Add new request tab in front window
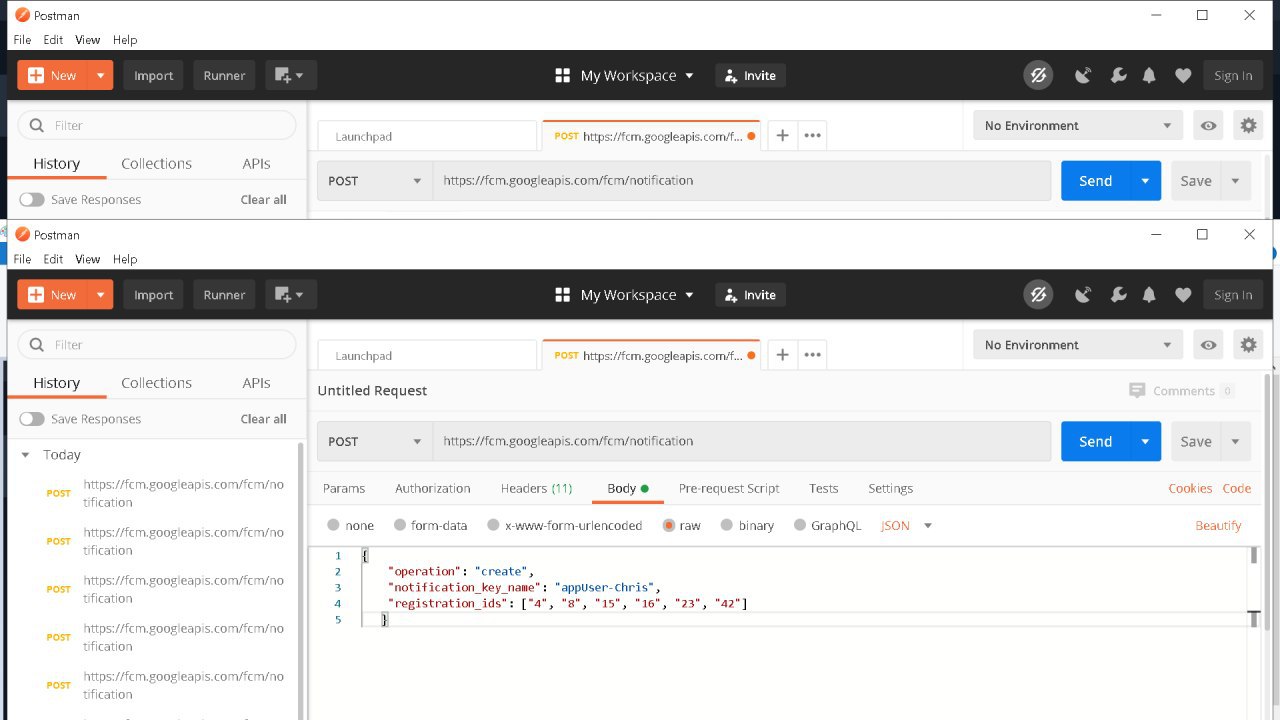This screenshot has height=720, width=1280. pos(782,355)
